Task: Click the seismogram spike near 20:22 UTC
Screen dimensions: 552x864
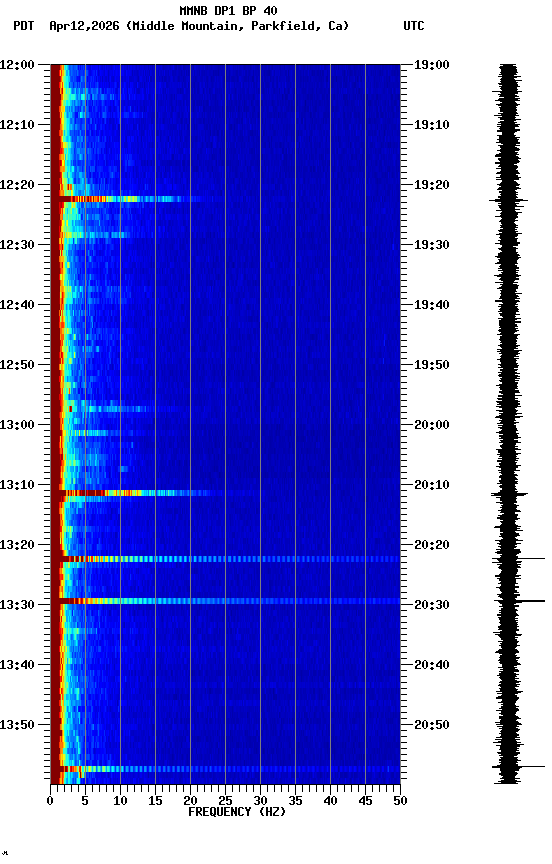Action: tap(518, 559)
